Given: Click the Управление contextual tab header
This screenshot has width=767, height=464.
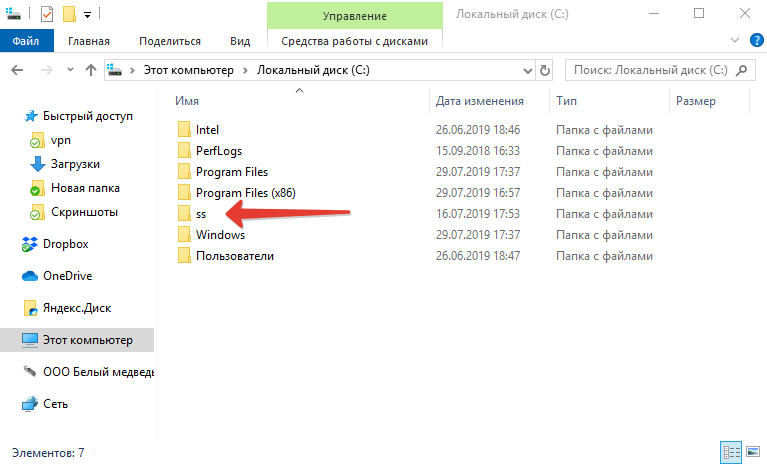Looking at the screenshot, I should click(x=355, y=16).
